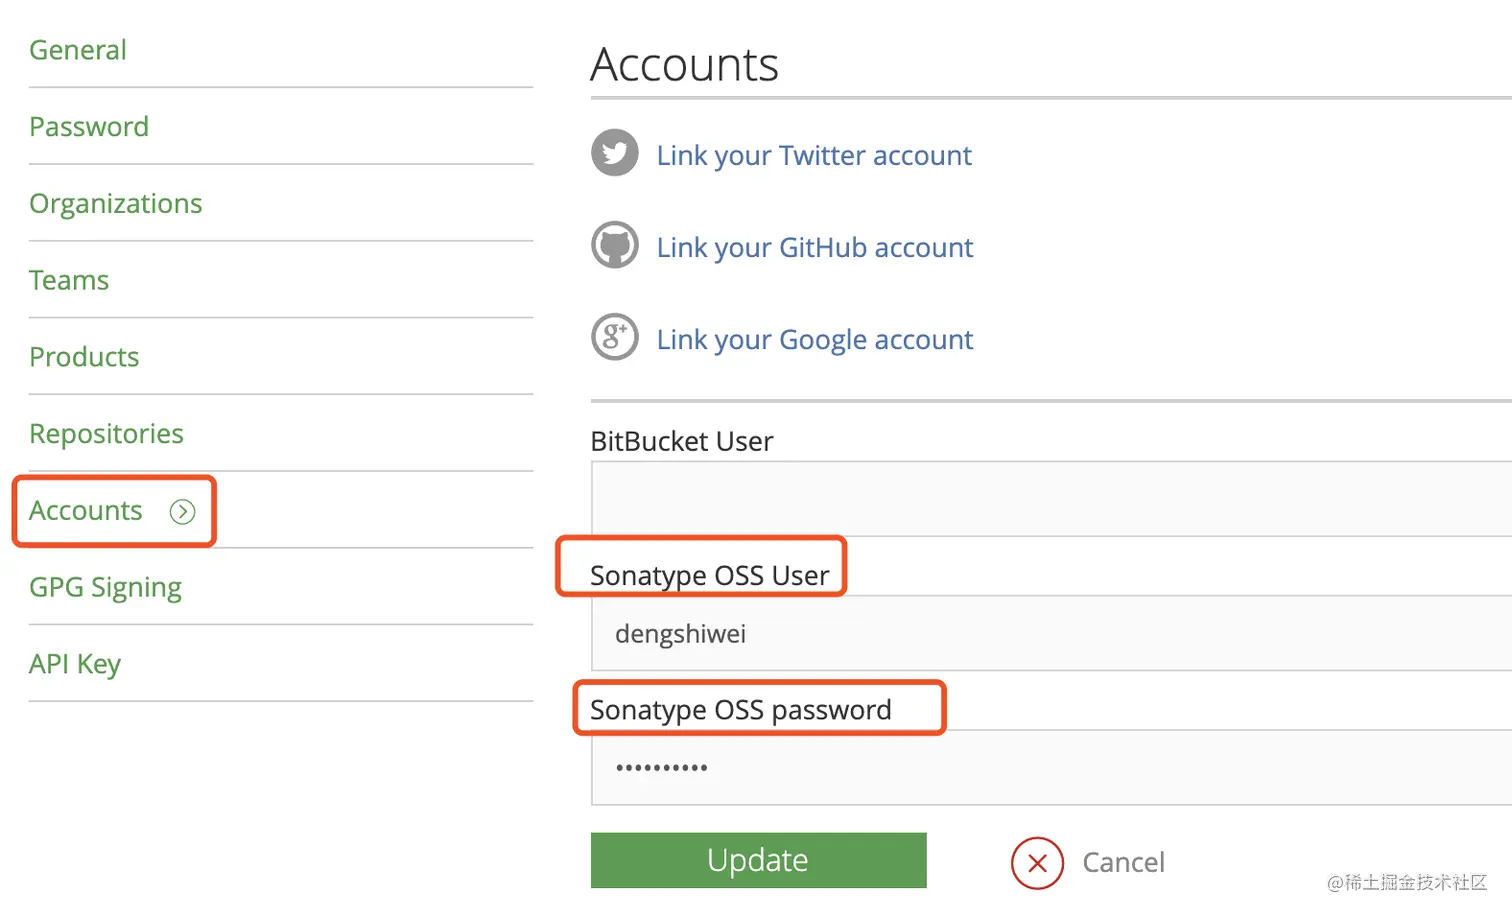Click the GitHub octocat icon

[x=614, y=245]
